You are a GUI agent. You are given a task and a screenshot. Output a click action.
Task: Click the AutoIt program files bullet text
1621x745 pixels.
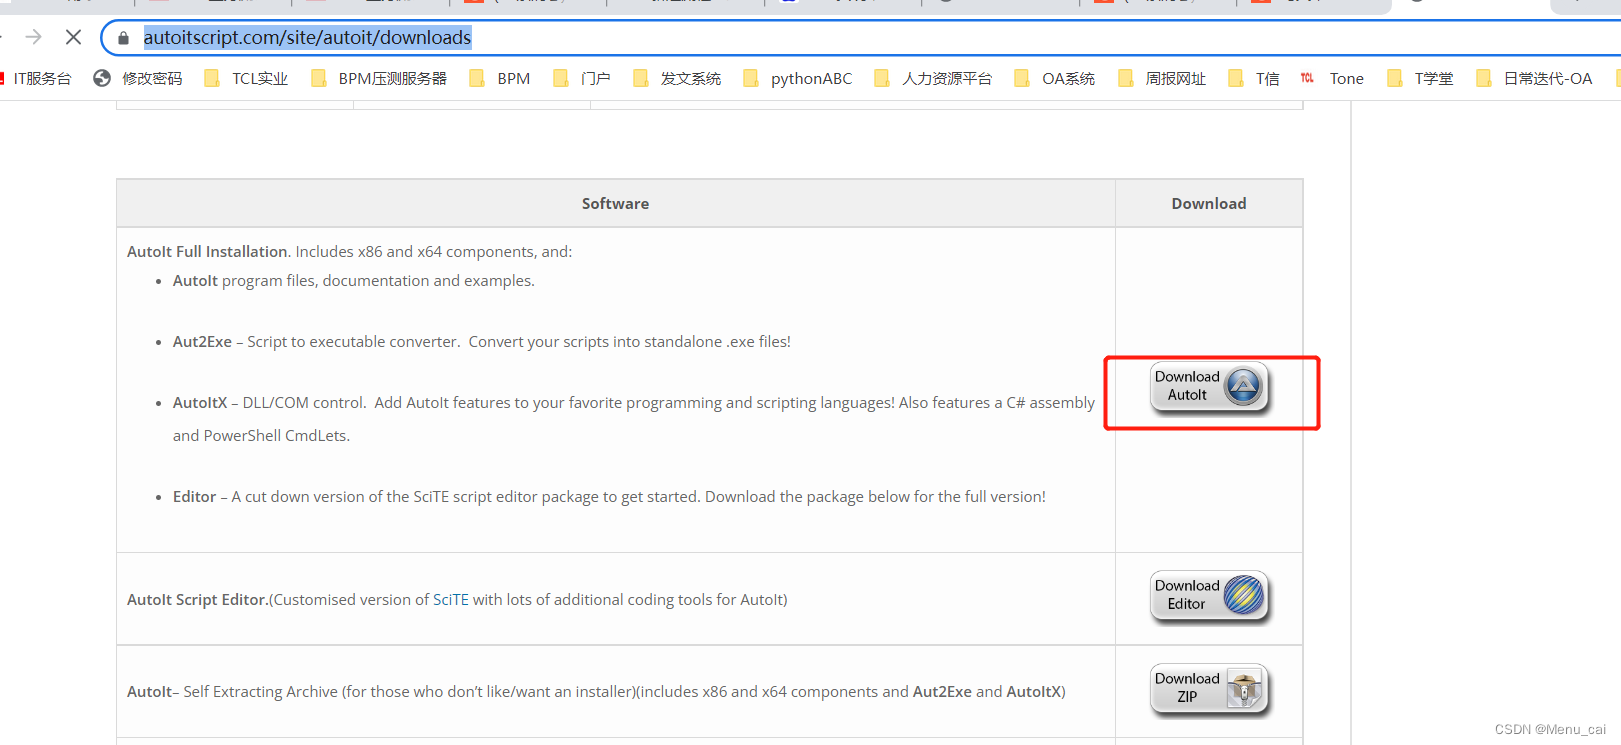point(354,281)
